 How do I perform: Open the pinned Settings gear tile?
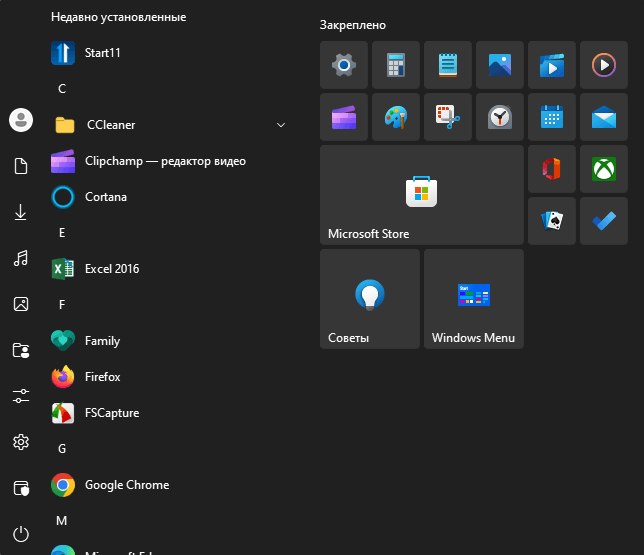[x=344, y=65]
